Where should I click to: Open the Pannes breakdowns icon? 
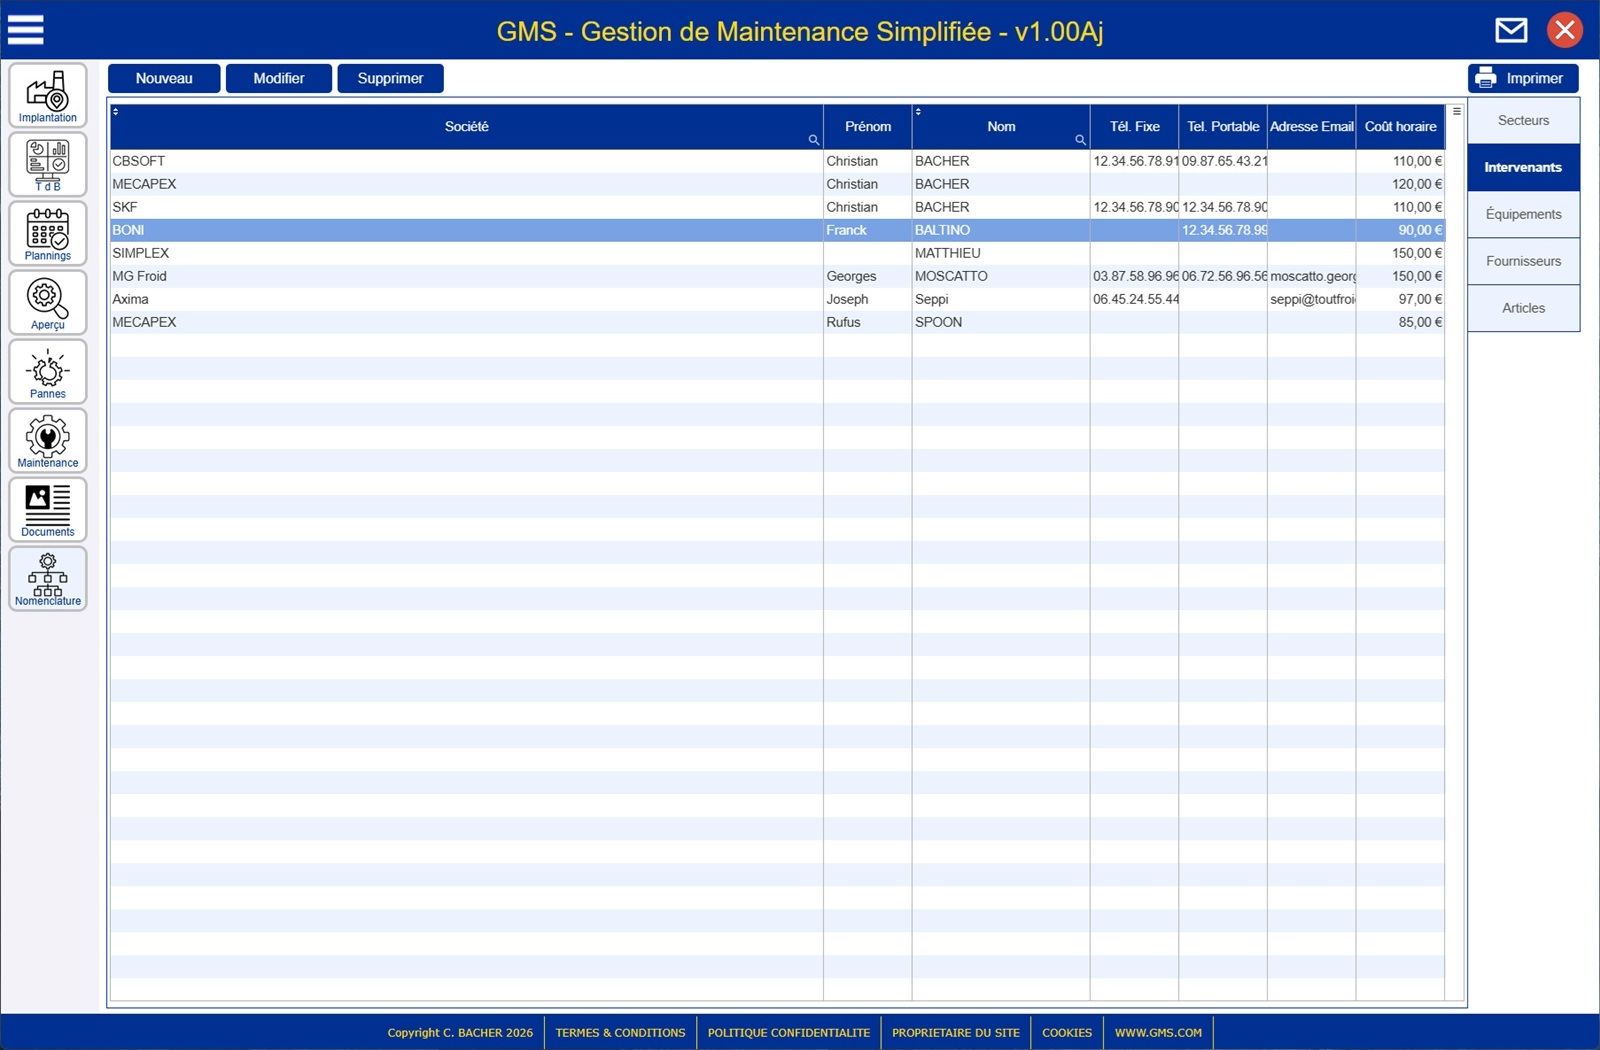[x=48, y=372]
